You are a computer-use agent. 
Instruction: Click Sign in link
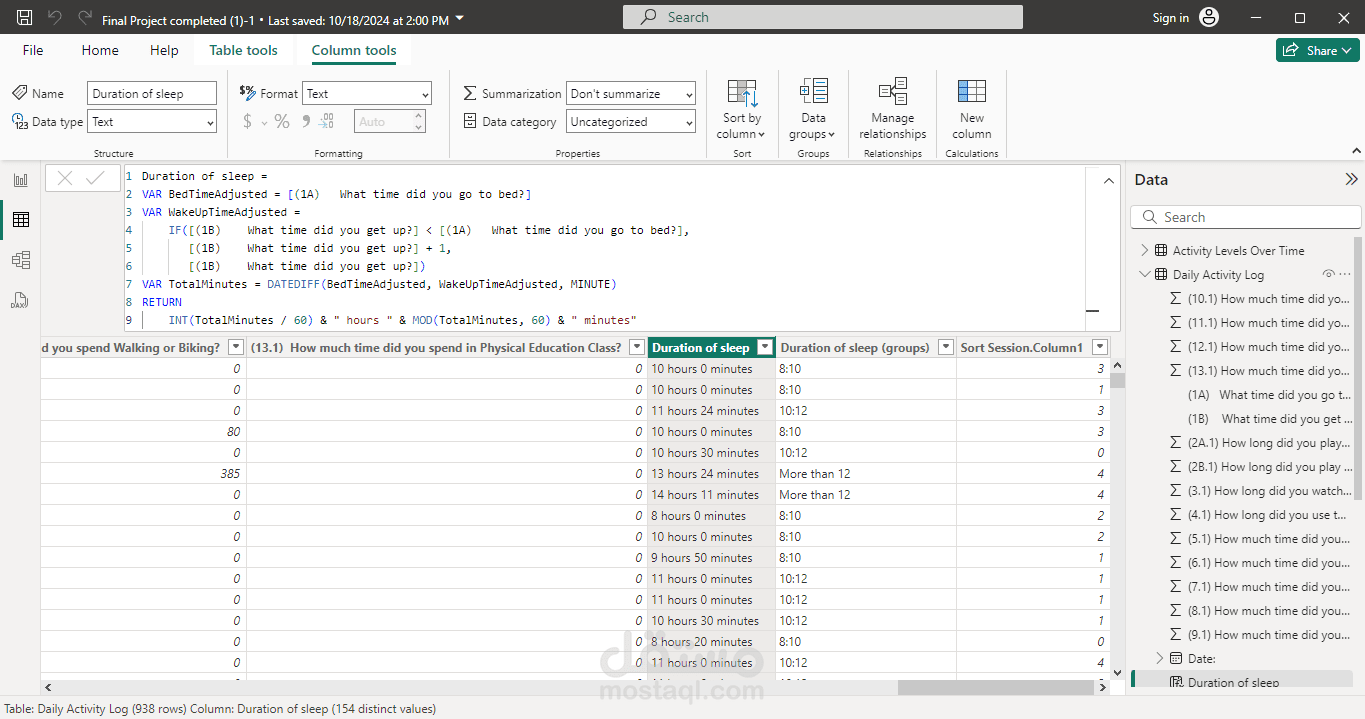coord(1171,18)
